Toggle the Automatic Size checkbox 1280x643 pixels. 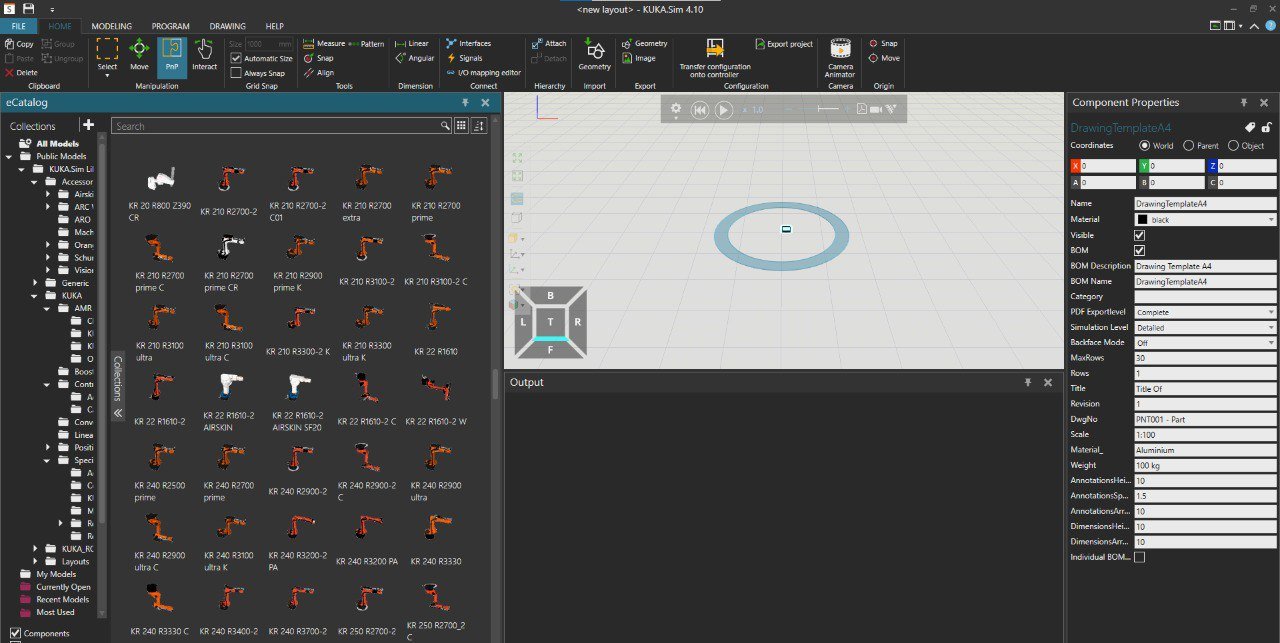[x=234, y=59]
